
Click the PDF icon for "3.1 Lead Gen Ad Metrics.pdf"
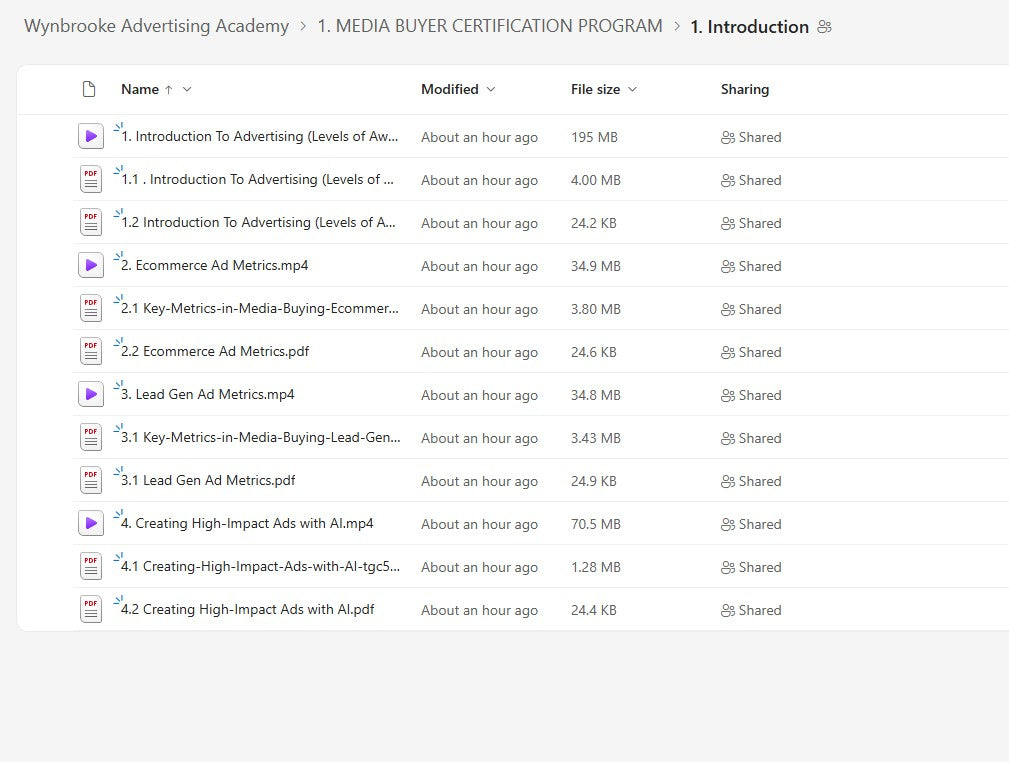tap(90, 480)
